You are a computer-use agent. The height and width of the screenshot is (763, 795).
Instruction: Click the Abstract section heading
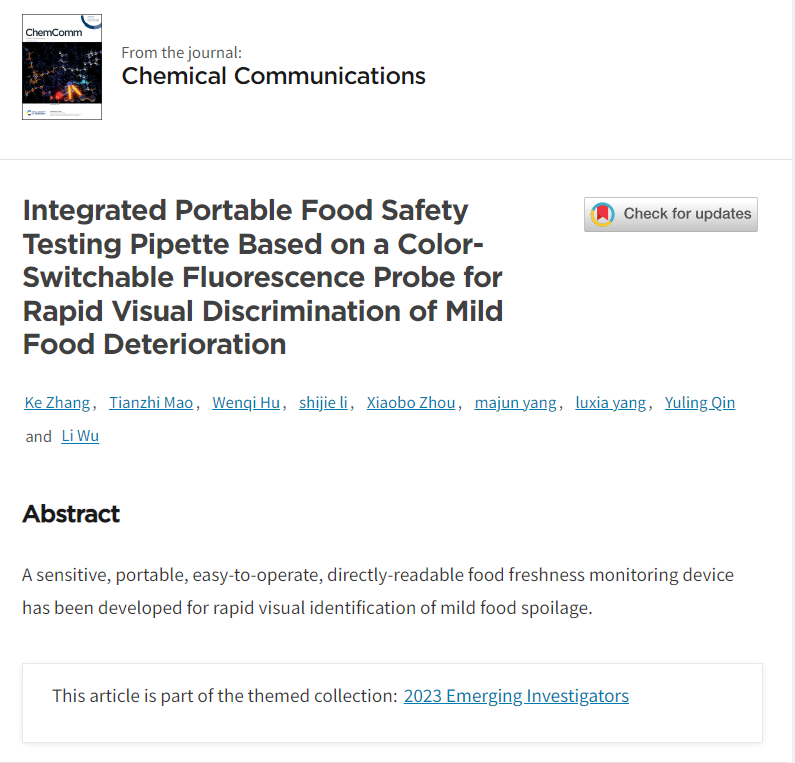click(x=71, y=514)
